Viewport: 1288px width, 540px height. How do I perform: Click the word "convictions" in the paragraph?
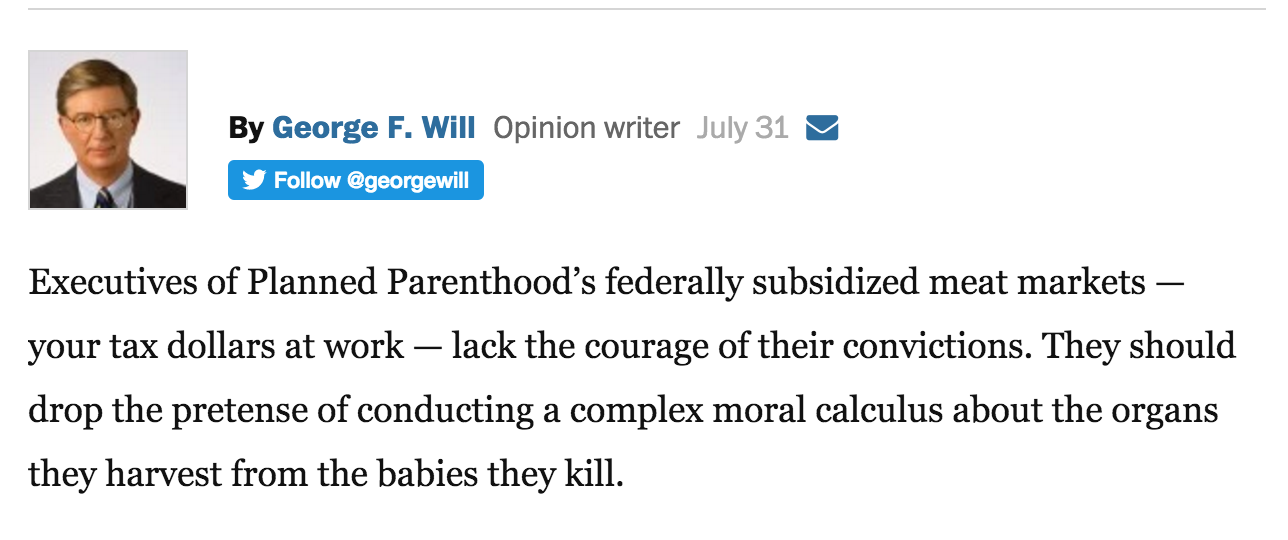click(x=940, y=347)
